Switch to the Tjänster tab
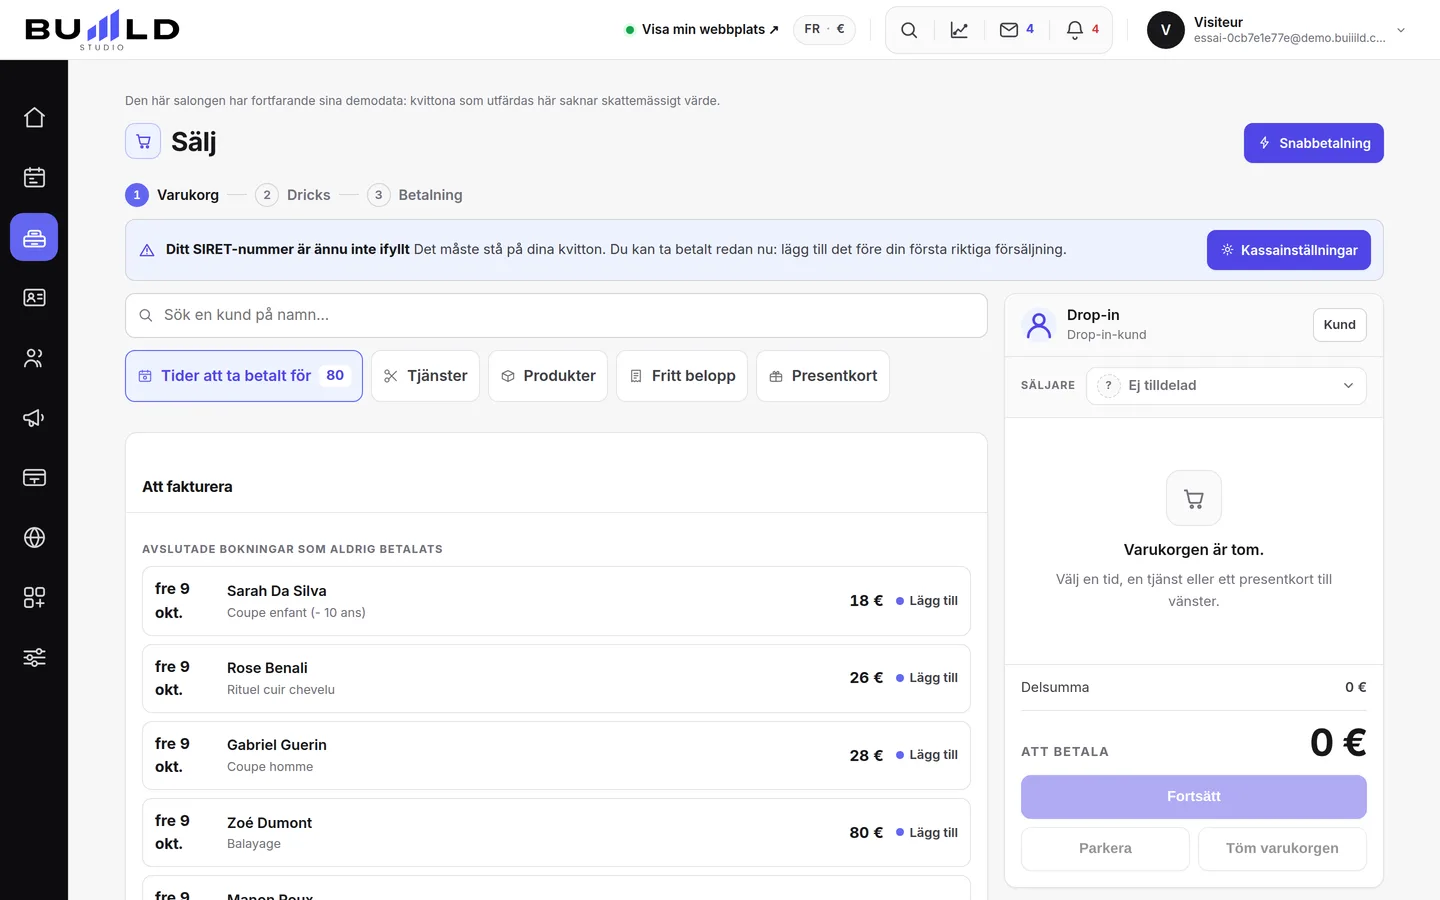The image size is (1440, 900). coord(425,376)
